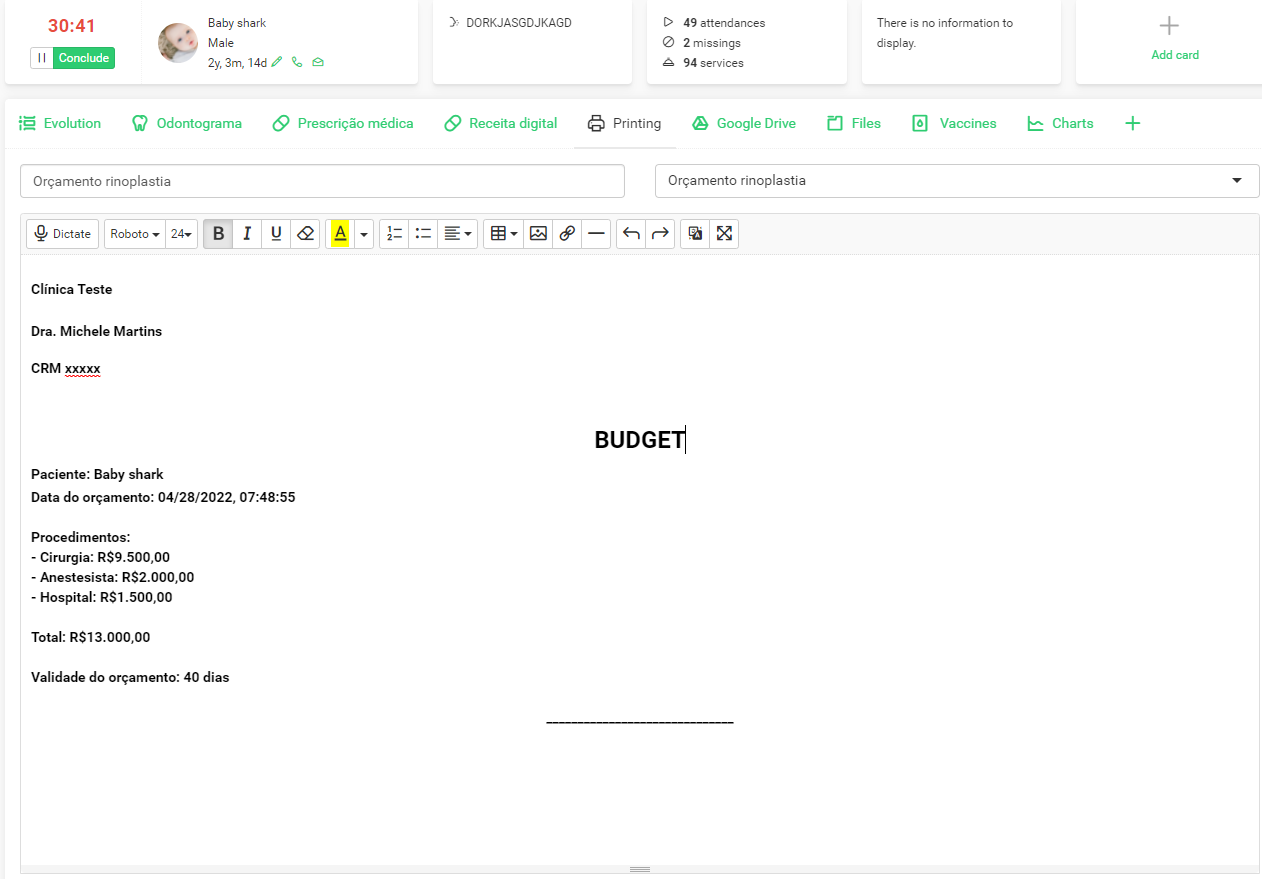Viewport: 1262px width, 879px height.
Task: Select the Printing tab
Action: (x=624, y=124)
